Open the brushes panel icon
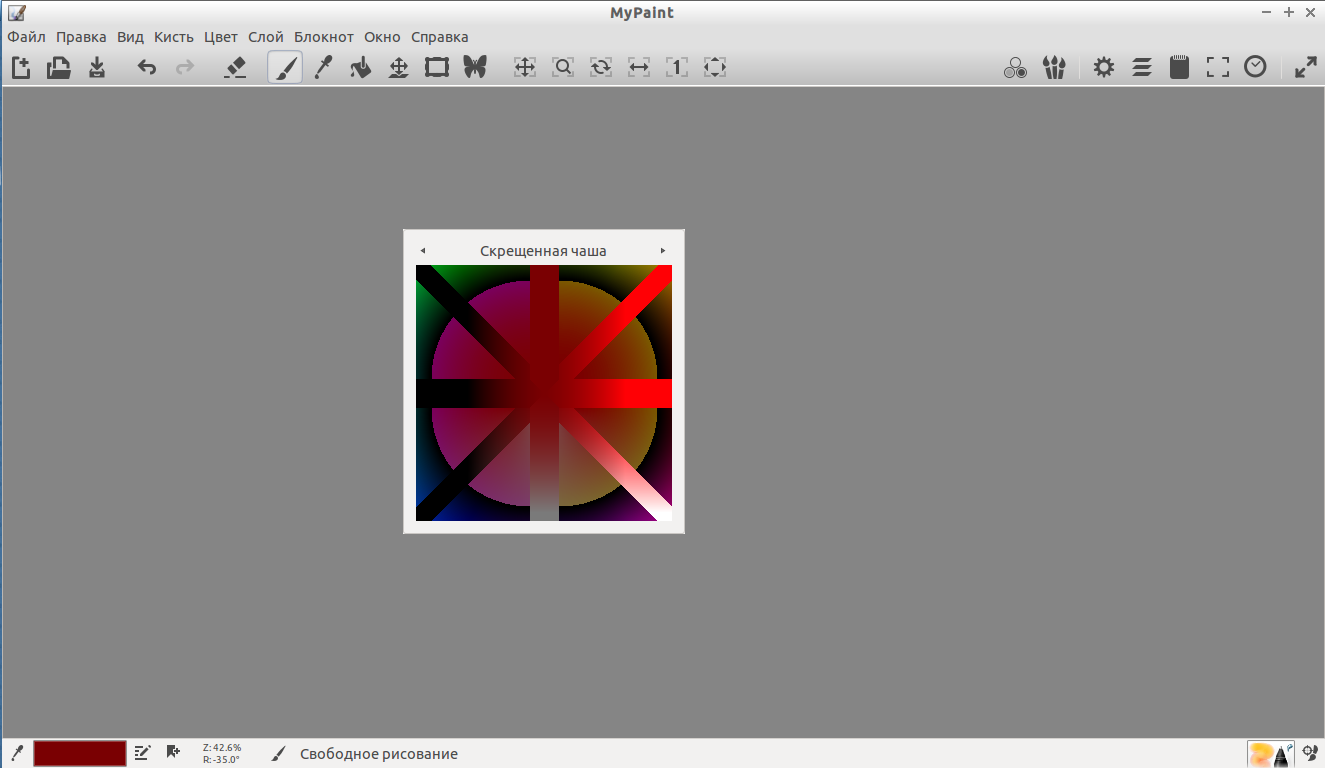The height and width of the screenshot is (768, 1325). (1054, 68)
